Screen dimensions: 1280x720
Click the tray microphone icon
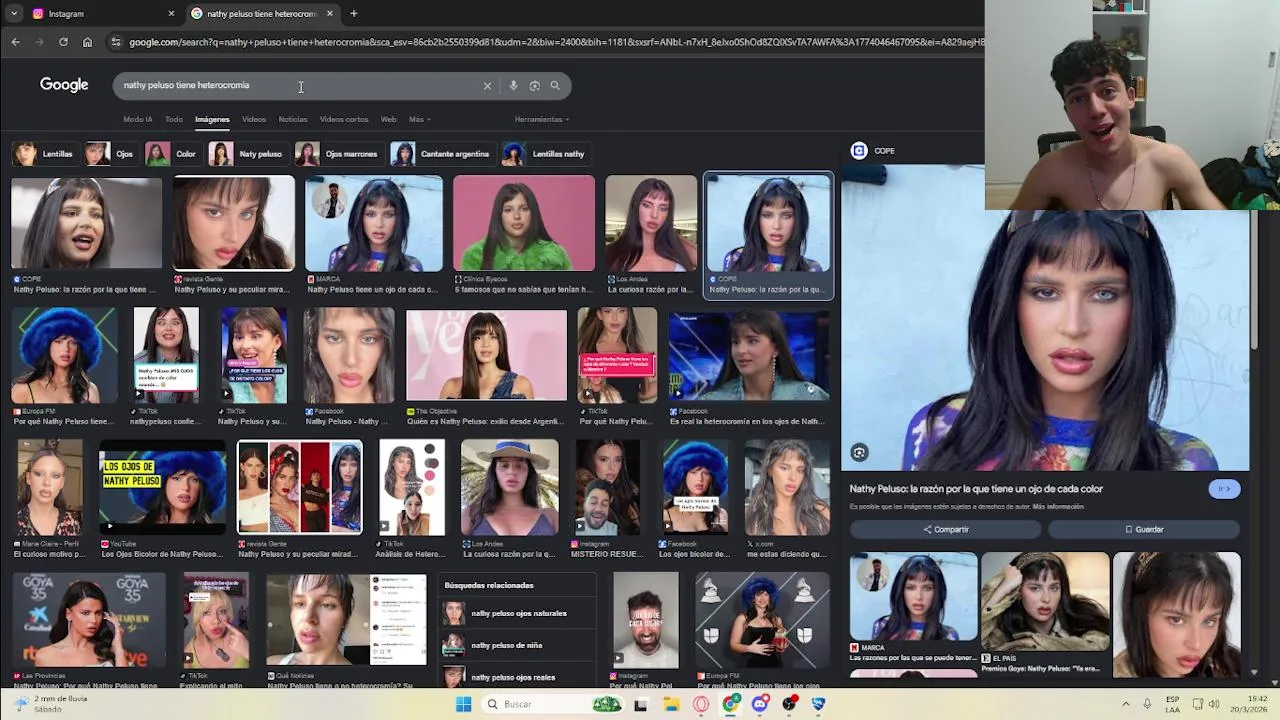(1147, 704)
